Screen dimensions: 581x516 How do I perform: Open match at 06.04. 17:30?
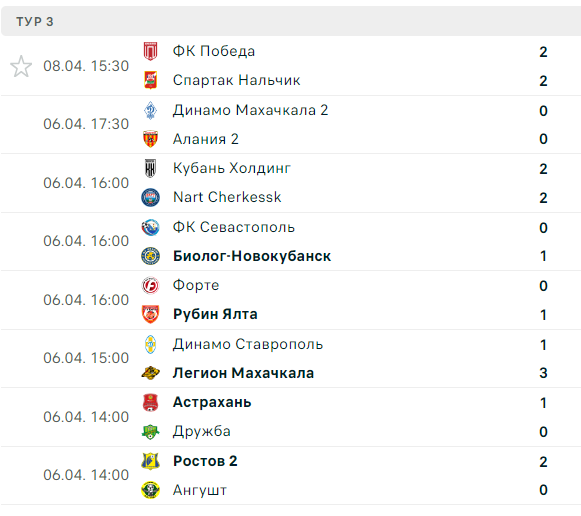click(291, 124)
